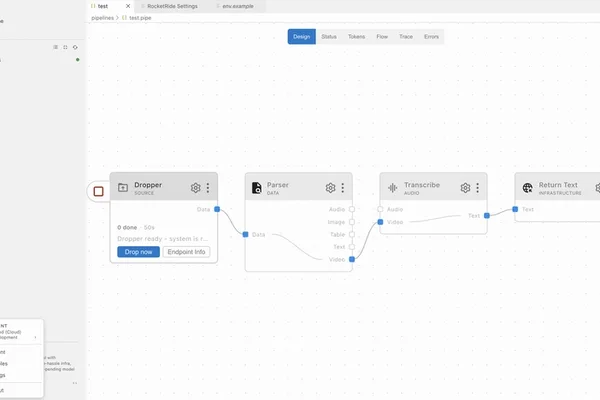Select the Dropper node title

148,185
